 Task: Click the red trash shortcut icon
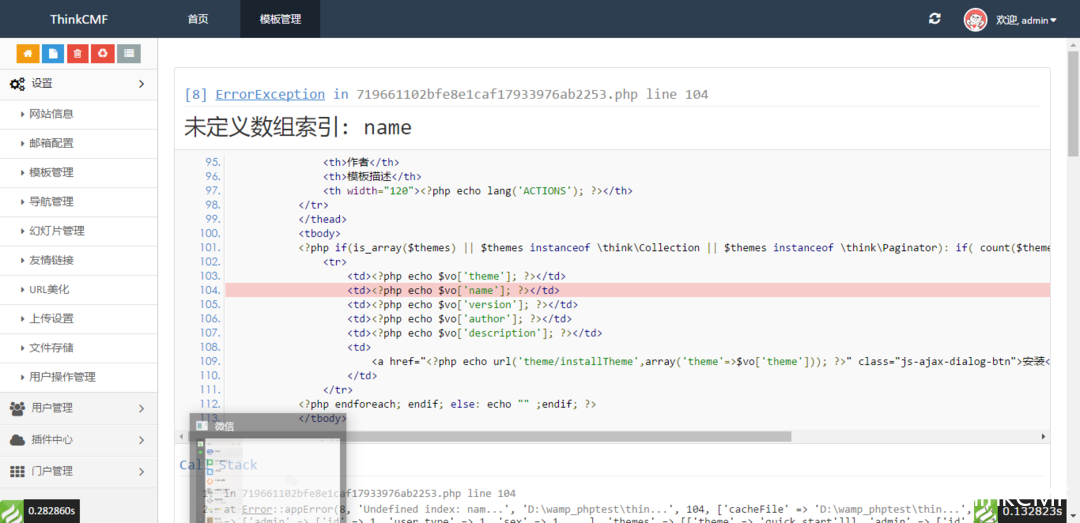[78, 54]
